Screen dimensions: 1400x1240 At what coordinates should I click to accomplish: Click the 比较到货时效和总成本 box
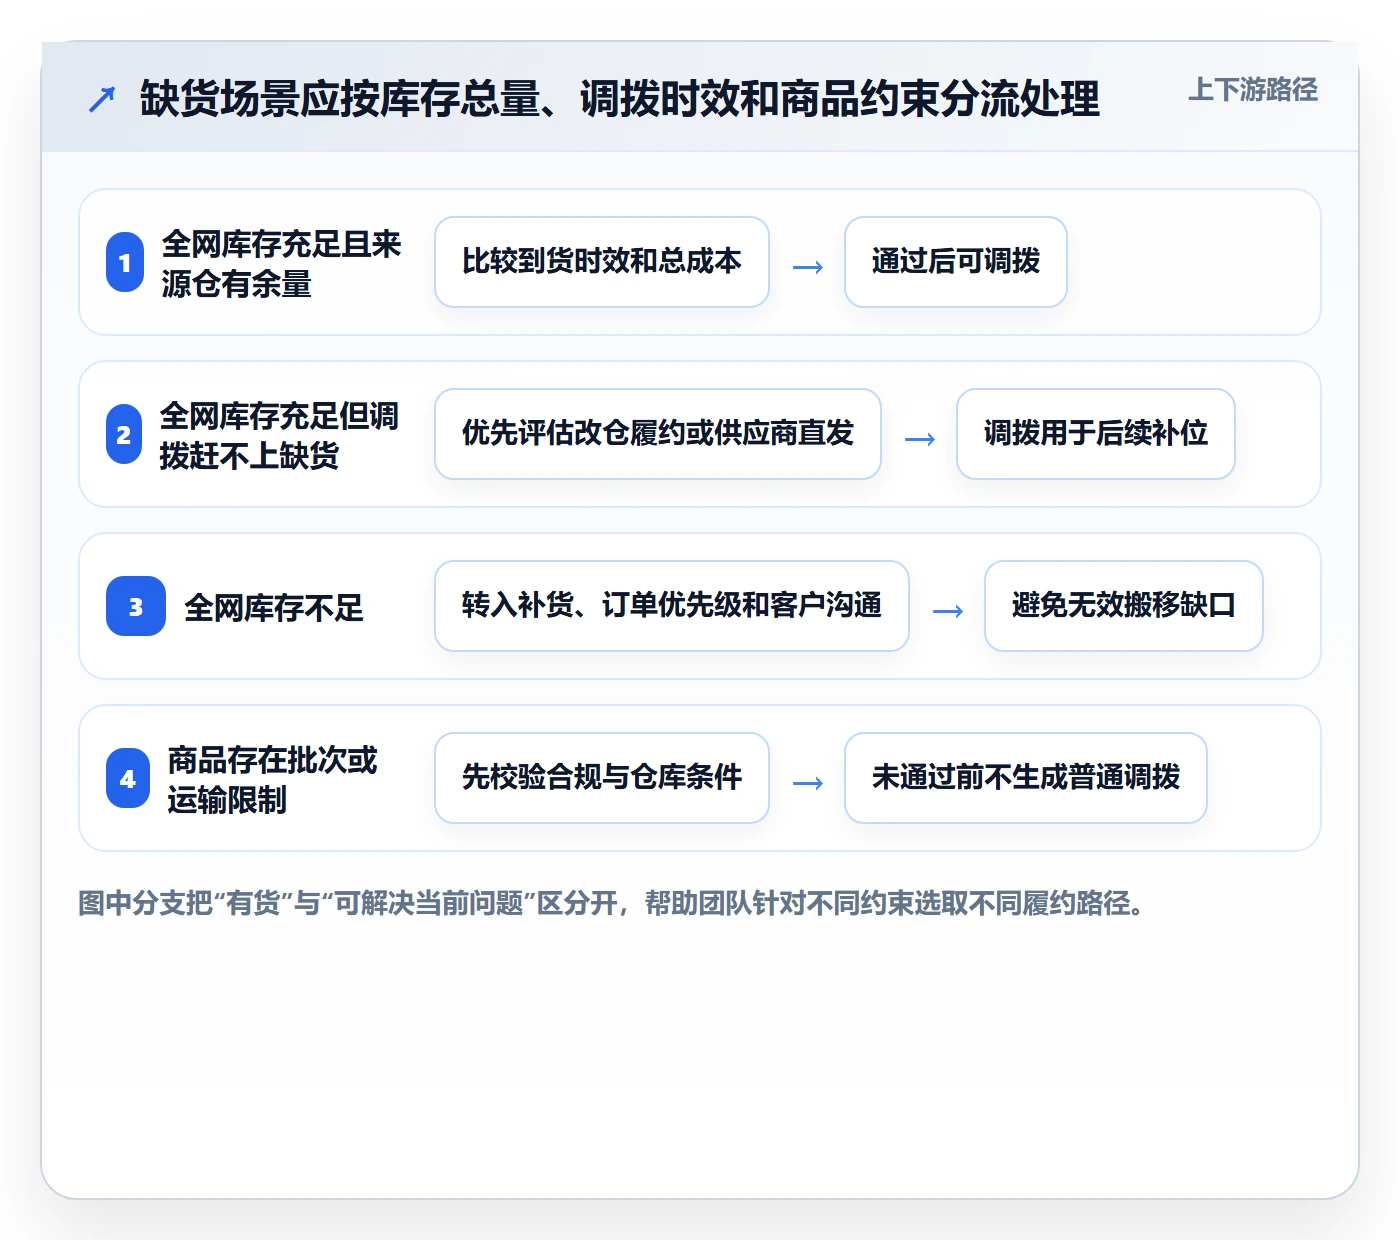pos(602,262)
